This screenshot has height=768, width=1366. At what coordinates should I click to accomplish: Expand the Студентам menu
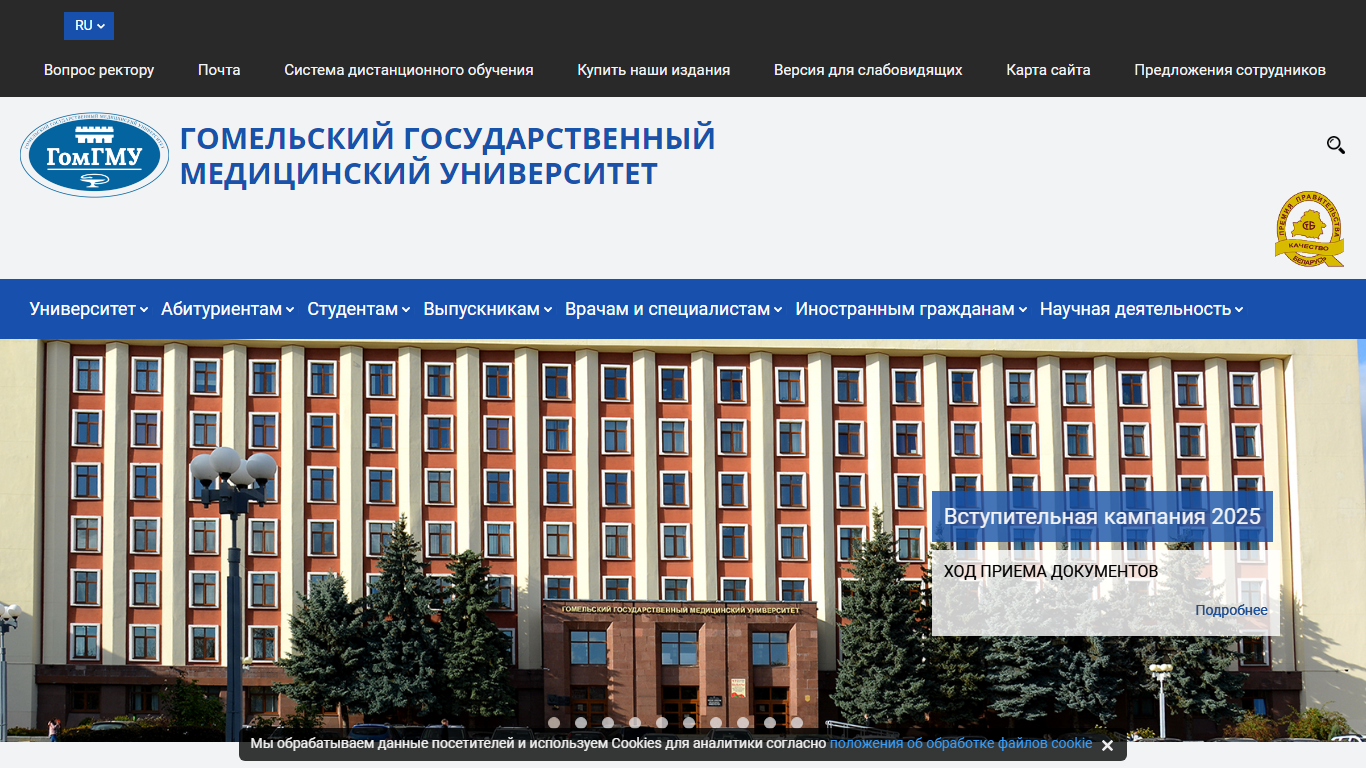click(359, 309)
